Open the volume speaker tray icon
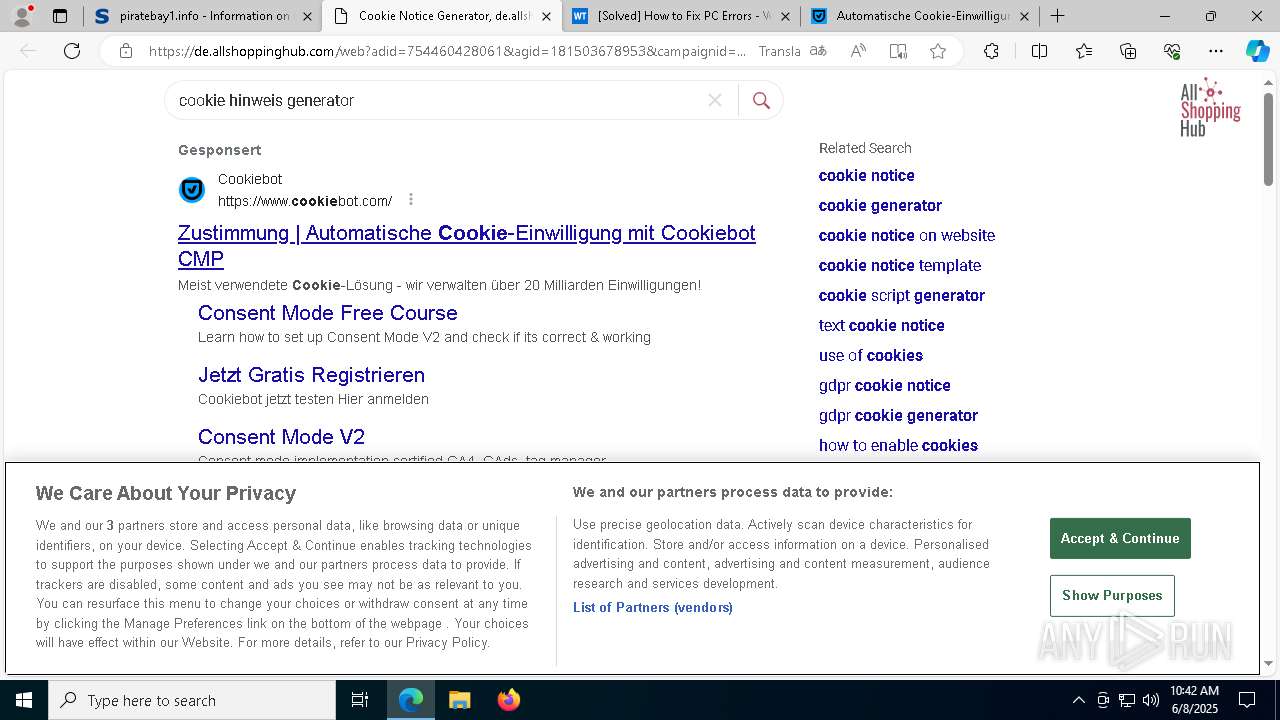 click(x=1150, y=700)
